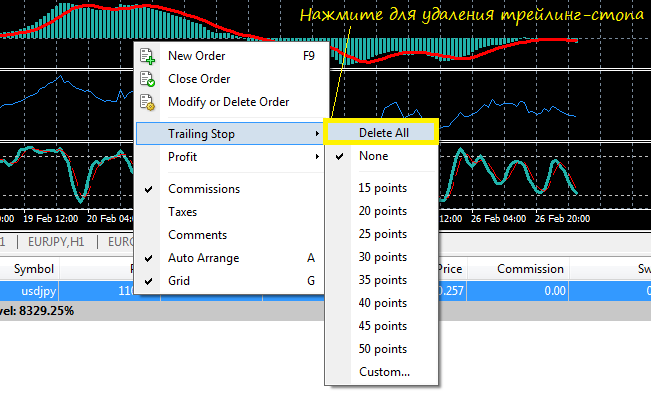Open Custom... trailing stop dialog
Image resolution: width=651 pixels, height=419 pixels.
(381, 372)
